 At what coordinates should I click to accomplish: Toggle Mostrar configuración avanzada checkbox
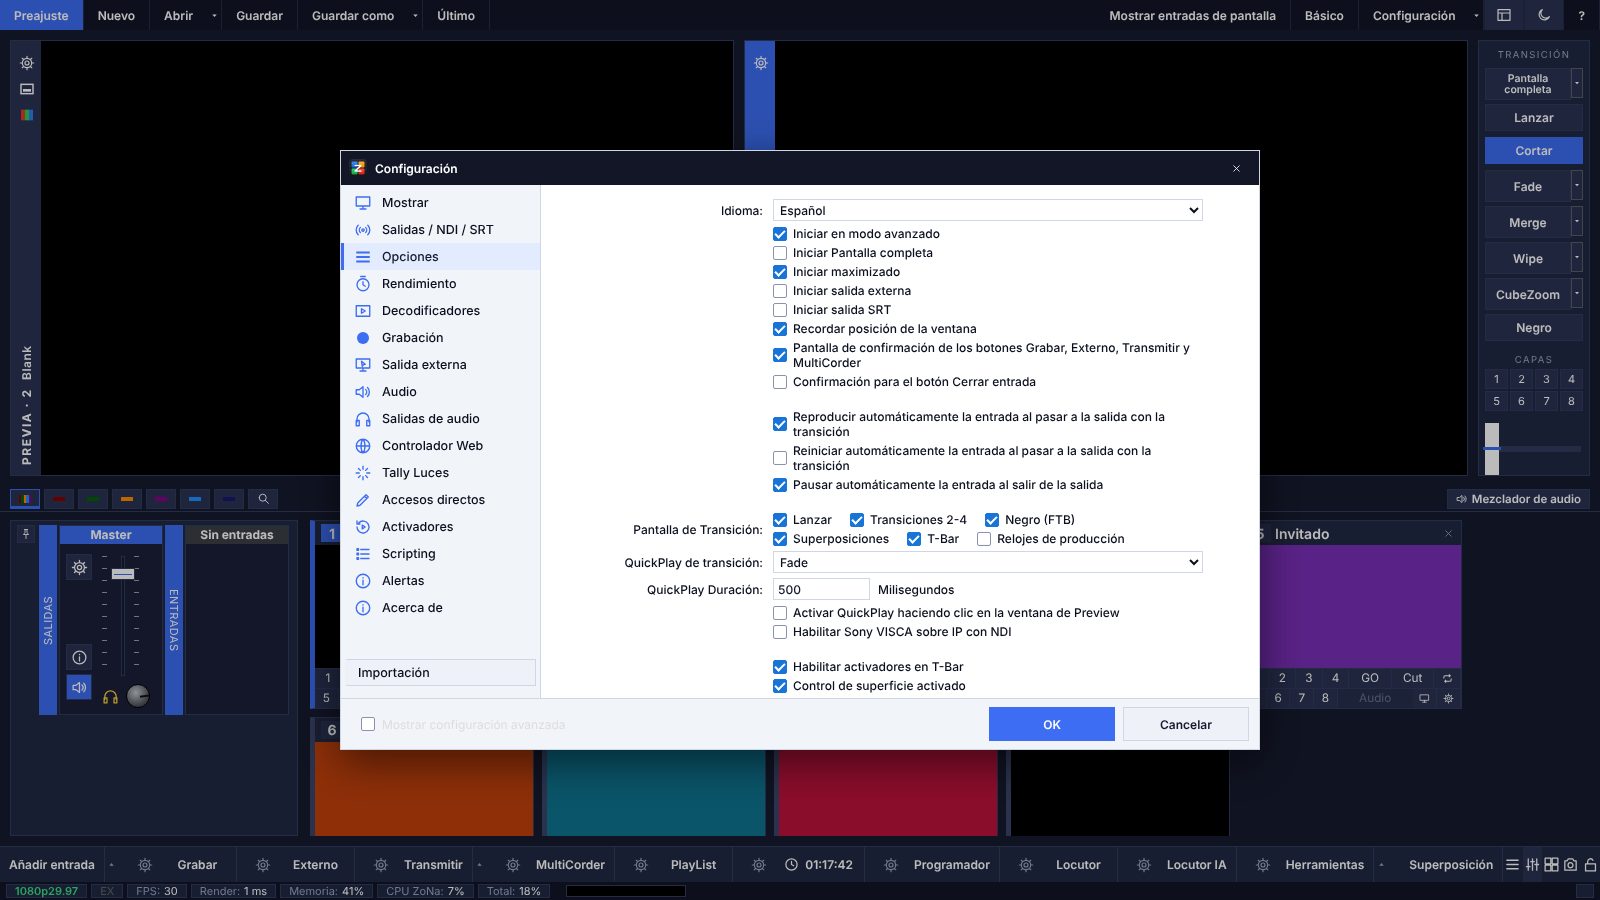coord(368,724)
